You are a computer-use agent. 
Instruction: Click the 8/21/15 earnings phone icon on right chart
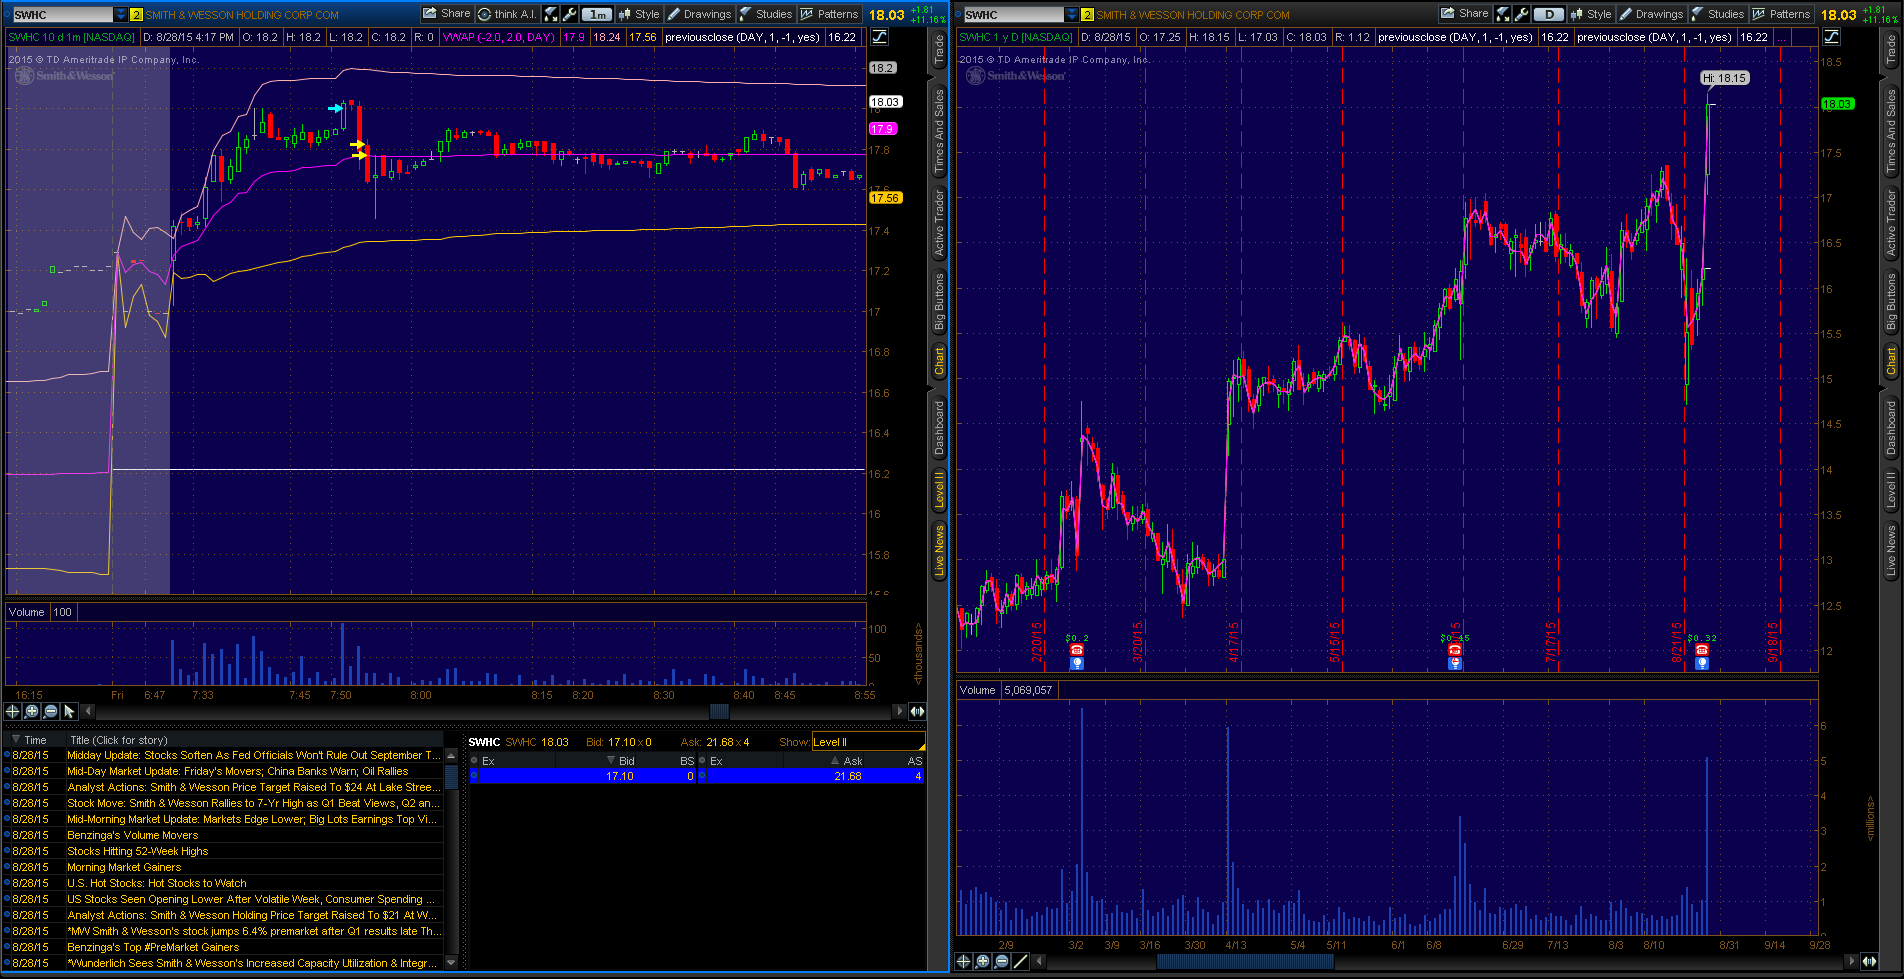(x=1702, y=650)
